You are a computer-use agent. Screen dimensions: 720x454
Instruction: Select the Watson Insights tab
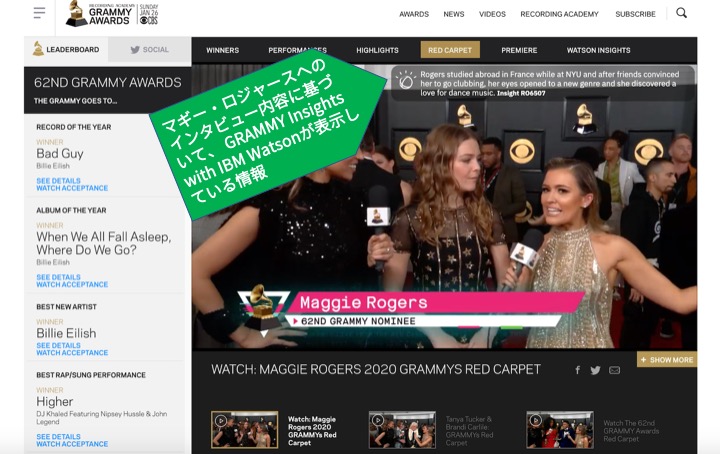[598, 50]
